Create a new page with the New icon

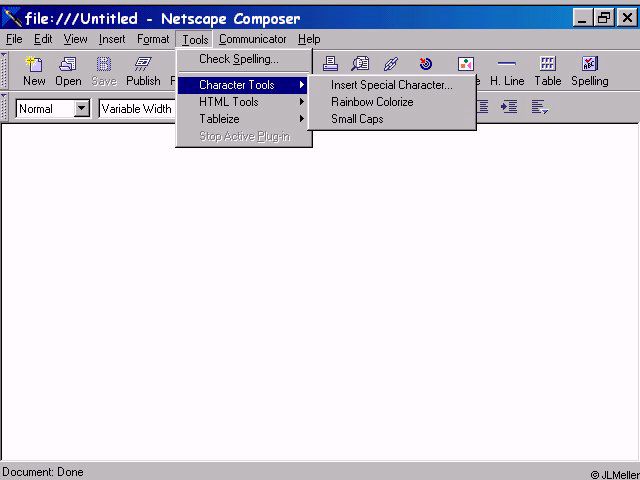pos(34,71)
